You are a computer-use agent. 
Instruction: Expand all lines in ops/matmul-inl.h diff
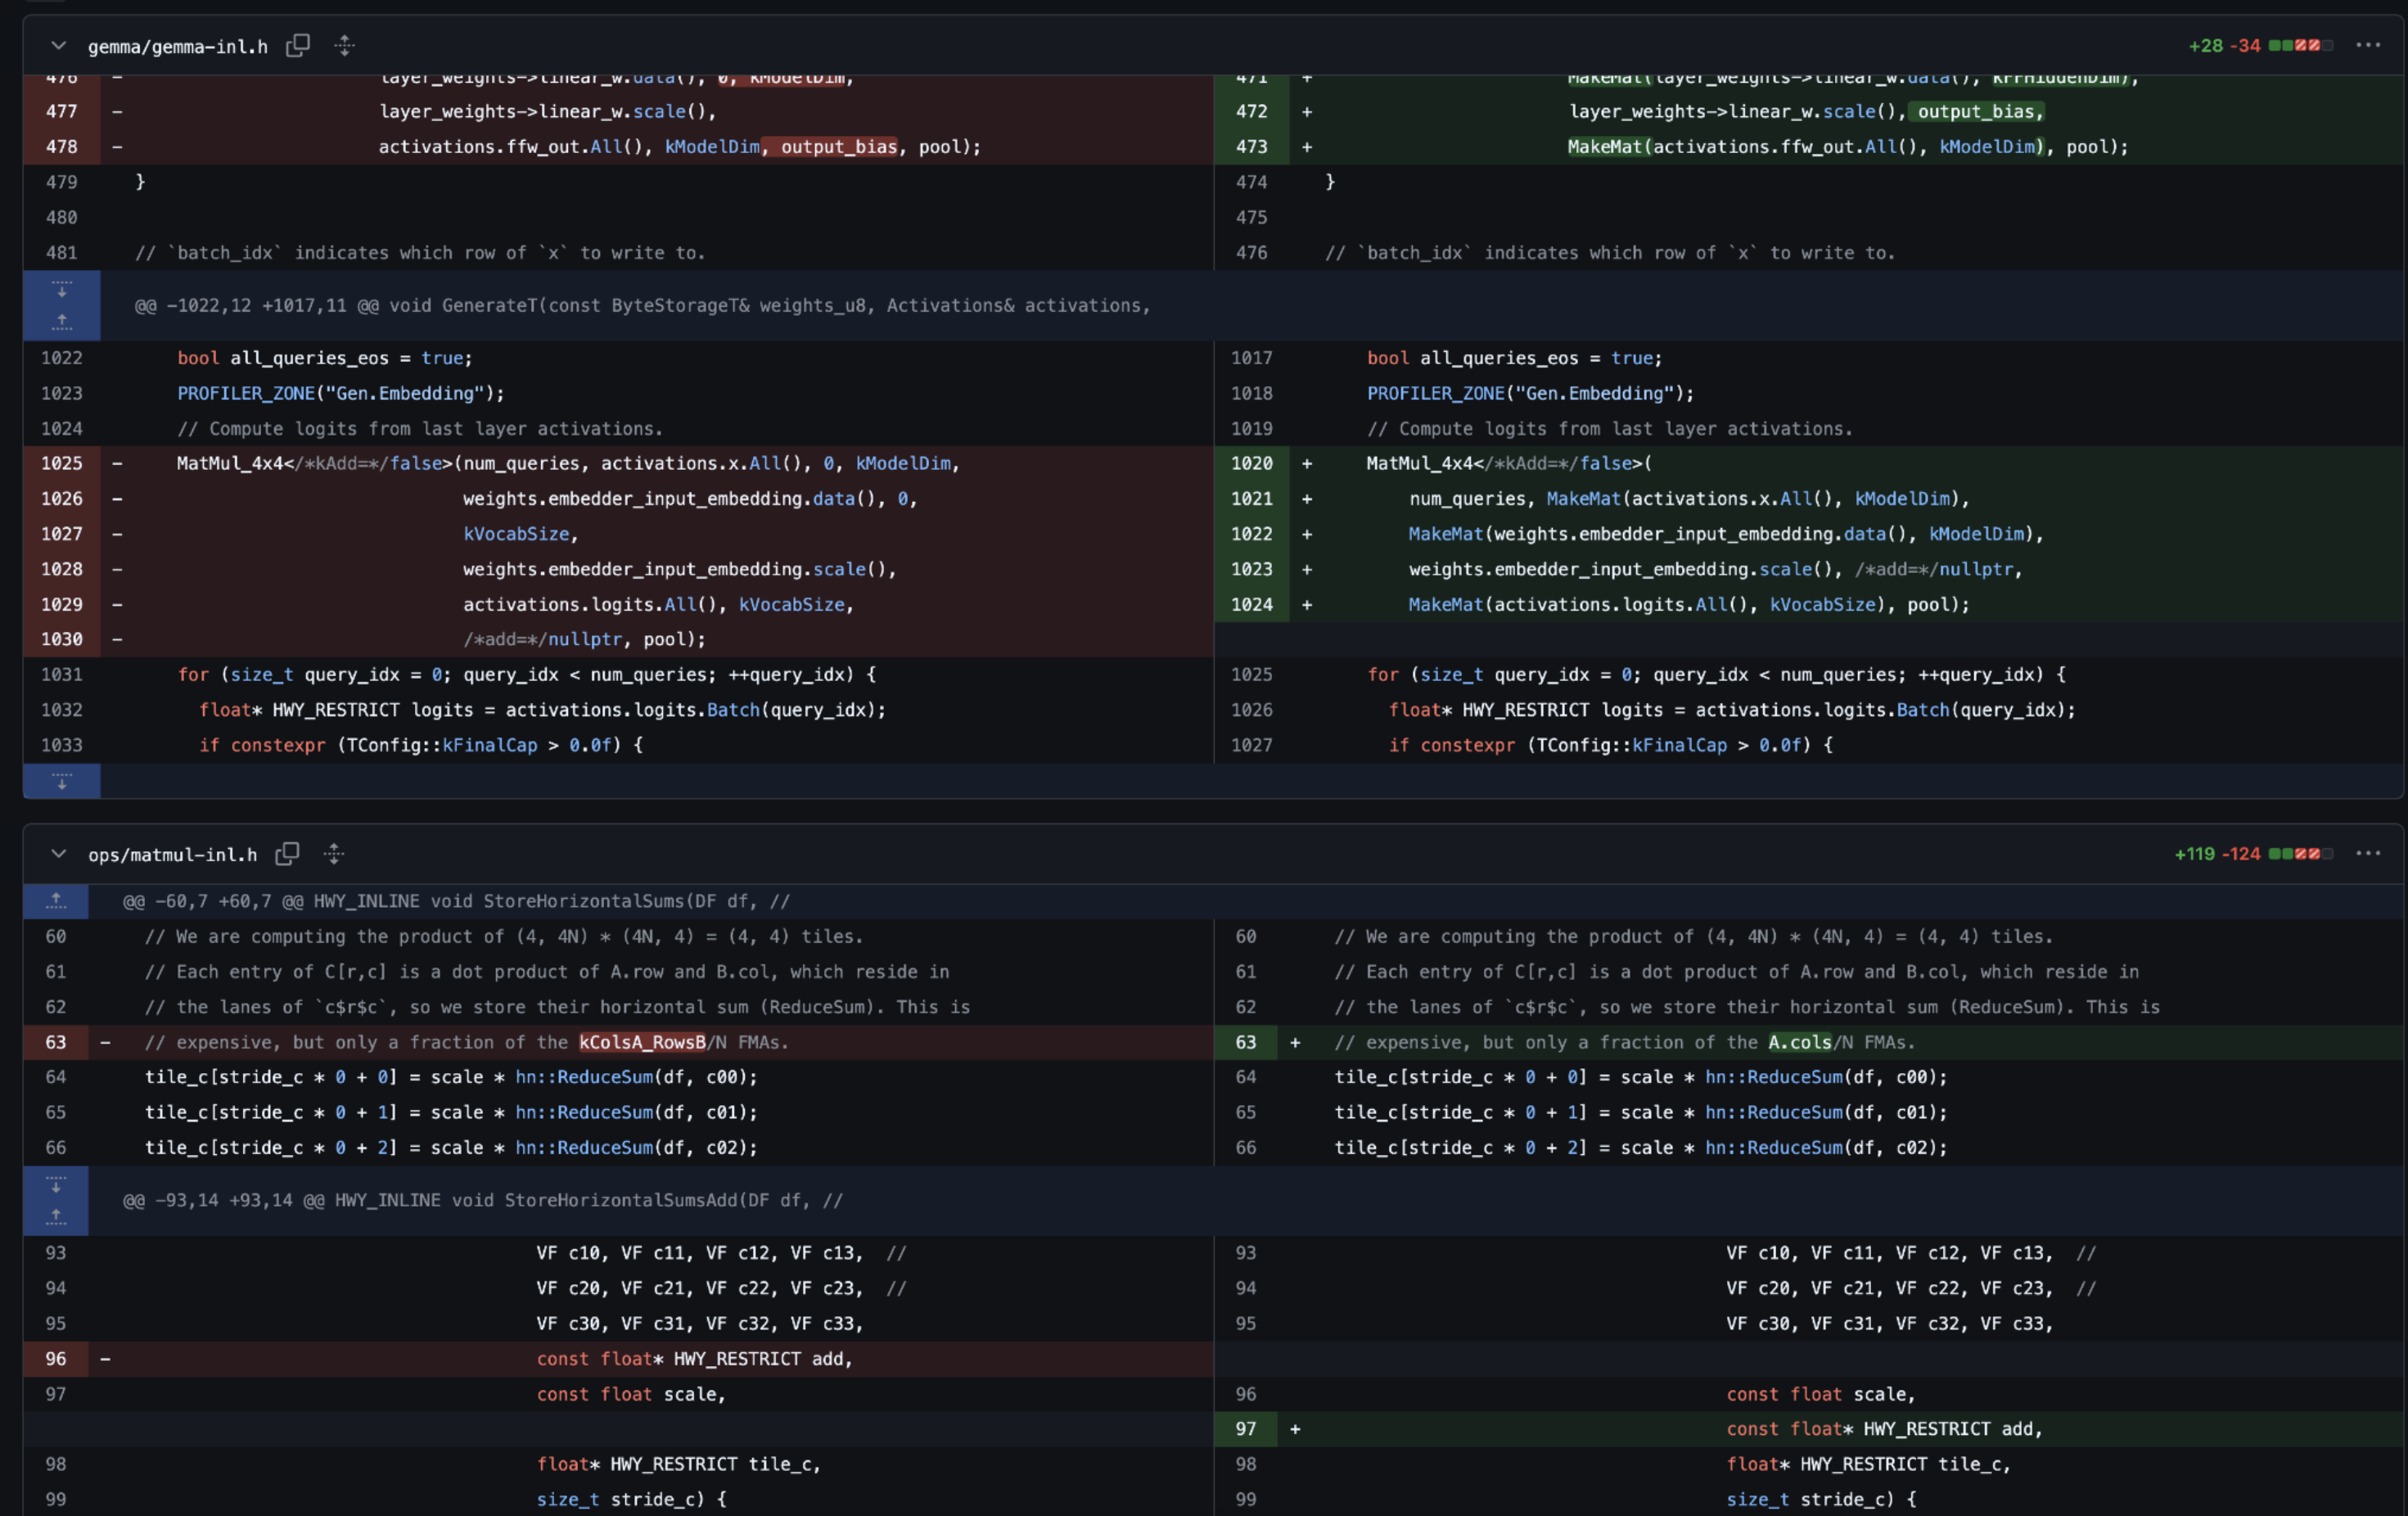pyautogui.click(x=334, y=854)
